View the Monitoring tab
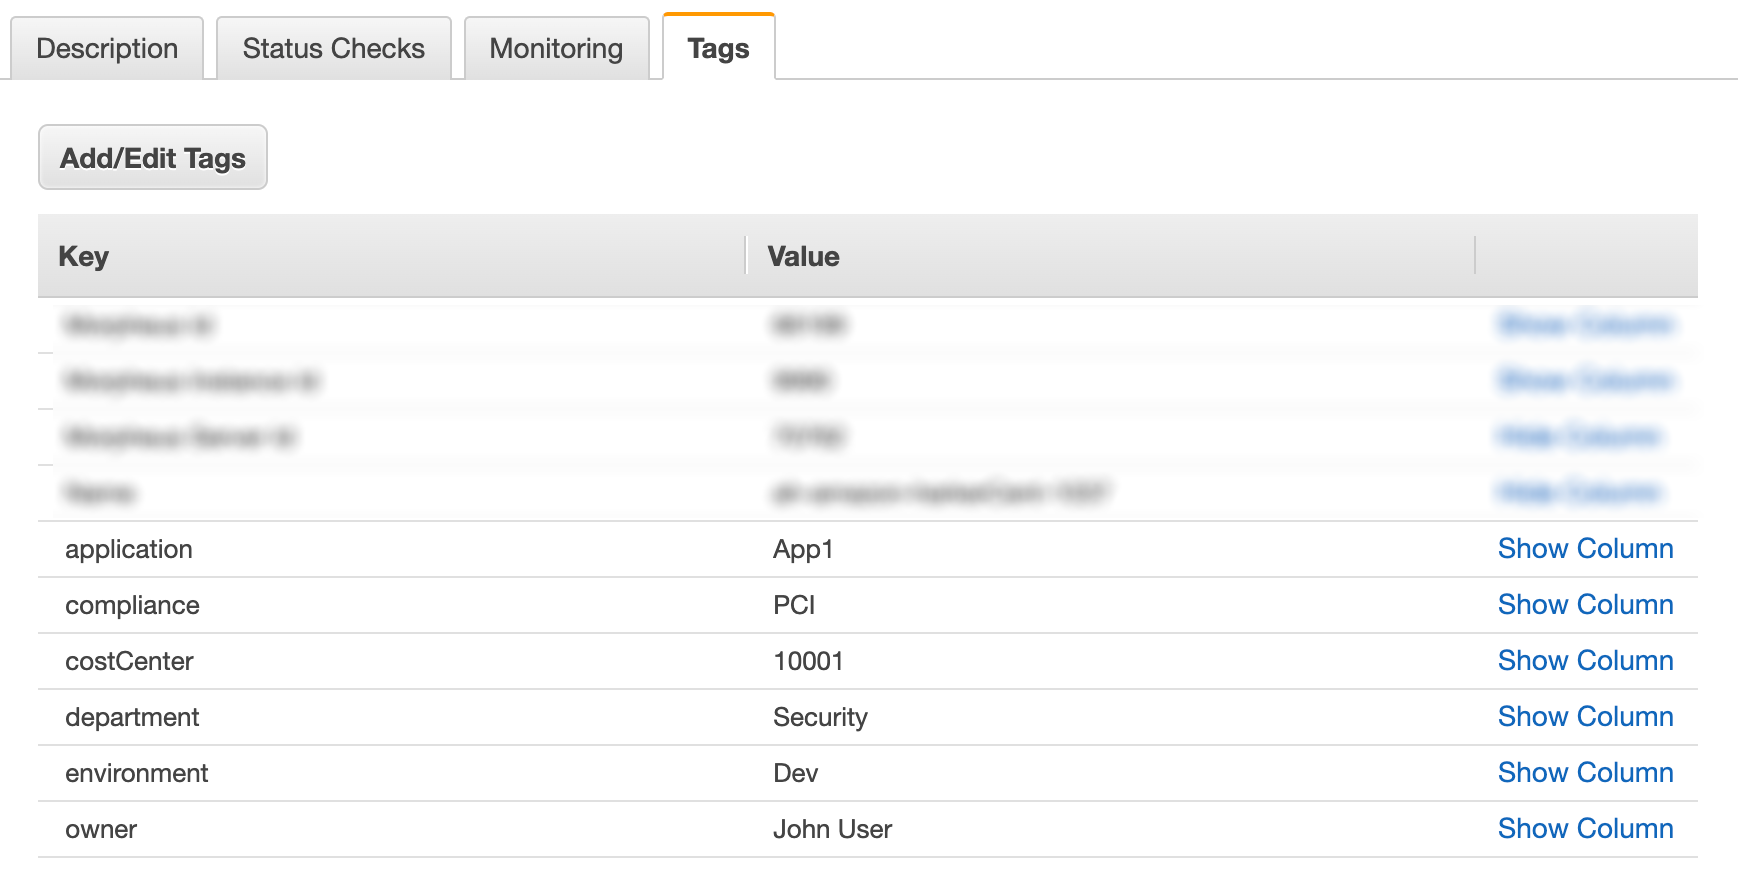The image size is (1760, 878). click(554, 47)
